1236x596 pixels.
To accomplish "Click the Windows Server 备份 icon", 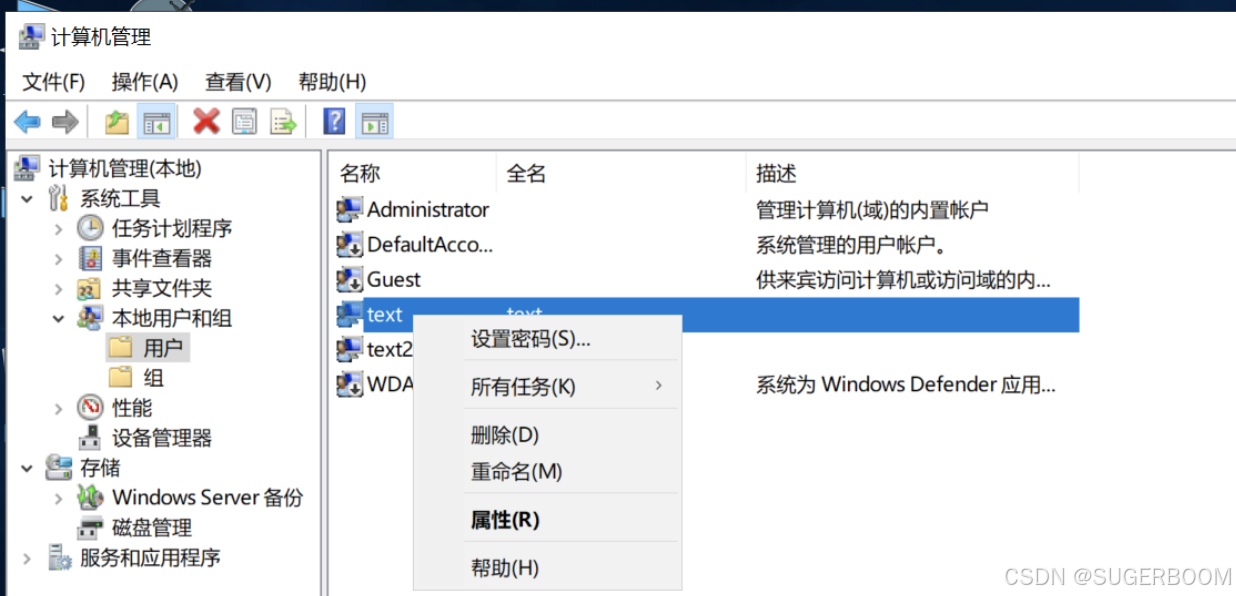I will point(90,497).
